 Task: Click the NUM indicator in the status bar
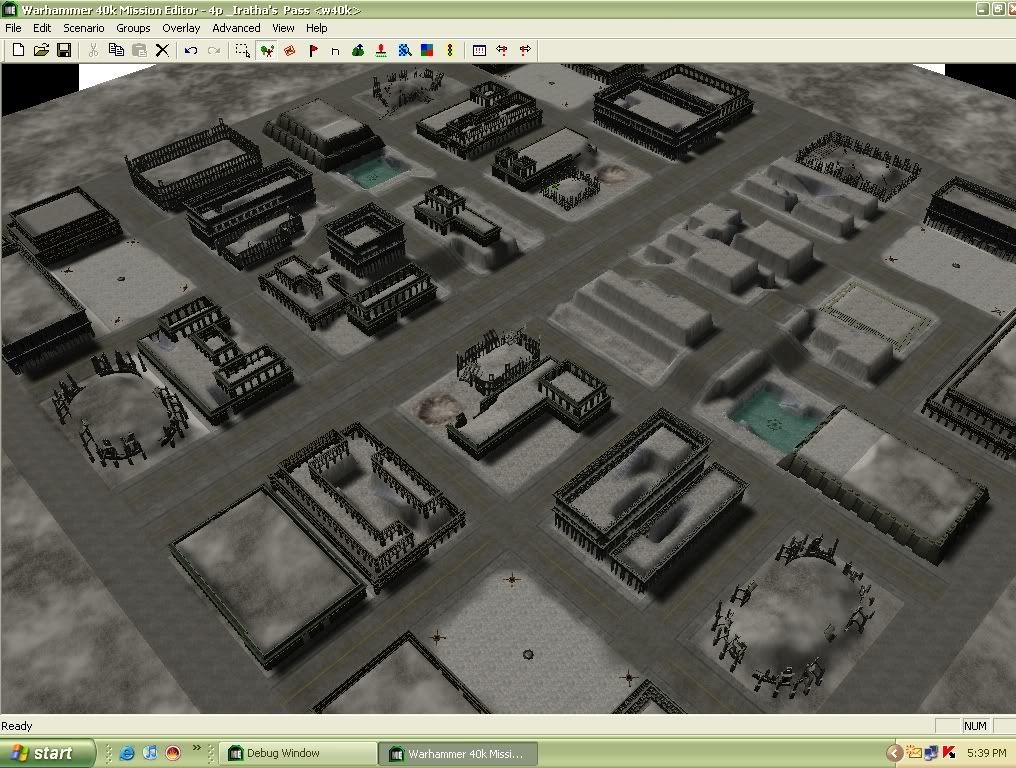(x=975, y=726)
